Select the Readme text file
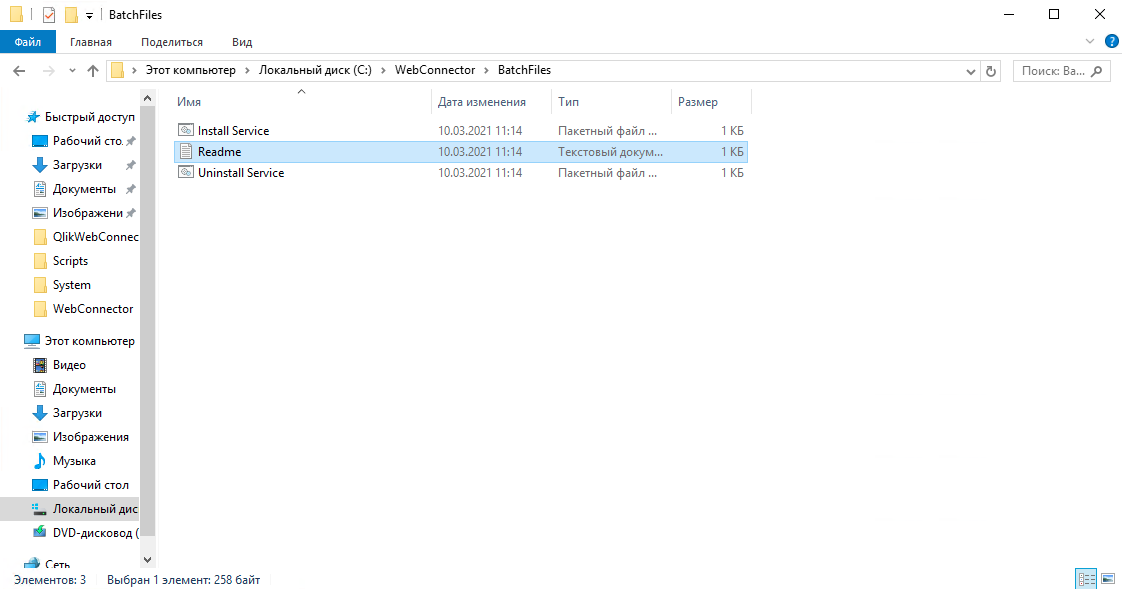The height and width of the screenshot is (589, 1122). pyautogui.click(x=461, y=152)
